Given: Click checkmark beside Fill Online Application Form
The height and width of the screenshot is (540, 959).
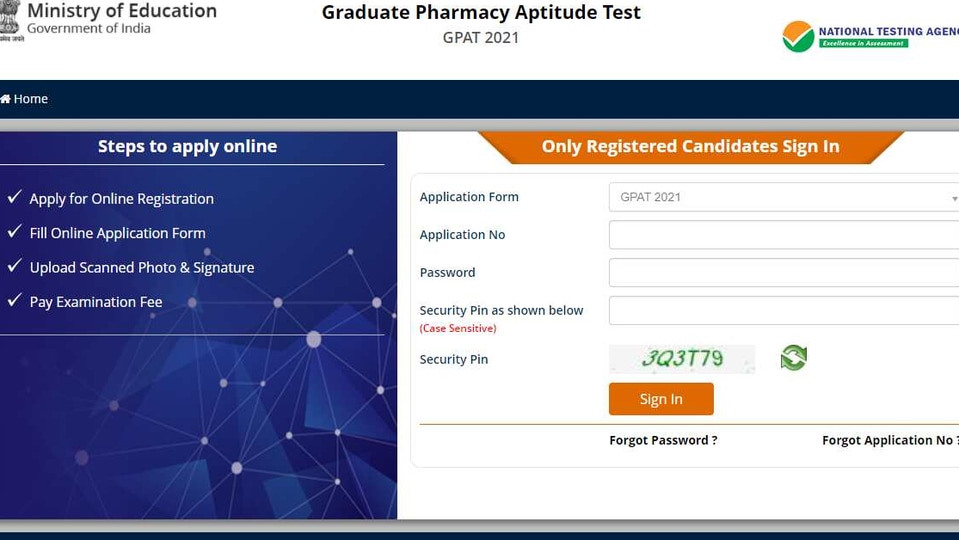Looking at the screenshot, I should click(15, 231).
